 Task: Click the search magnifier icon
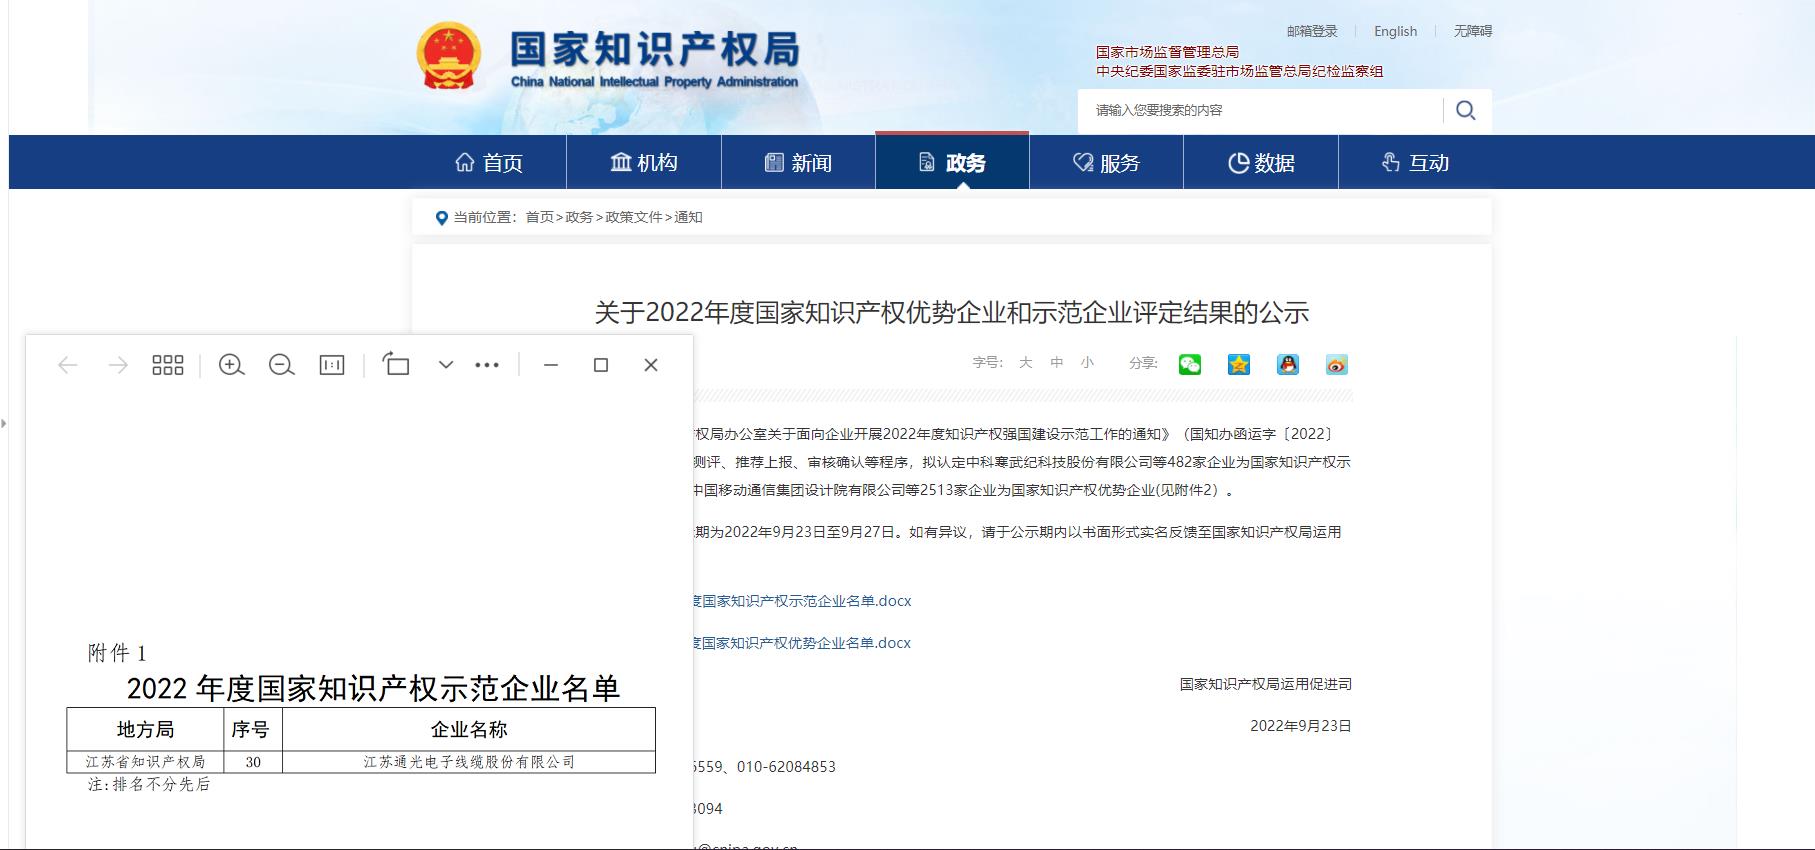coord(1466,110)
